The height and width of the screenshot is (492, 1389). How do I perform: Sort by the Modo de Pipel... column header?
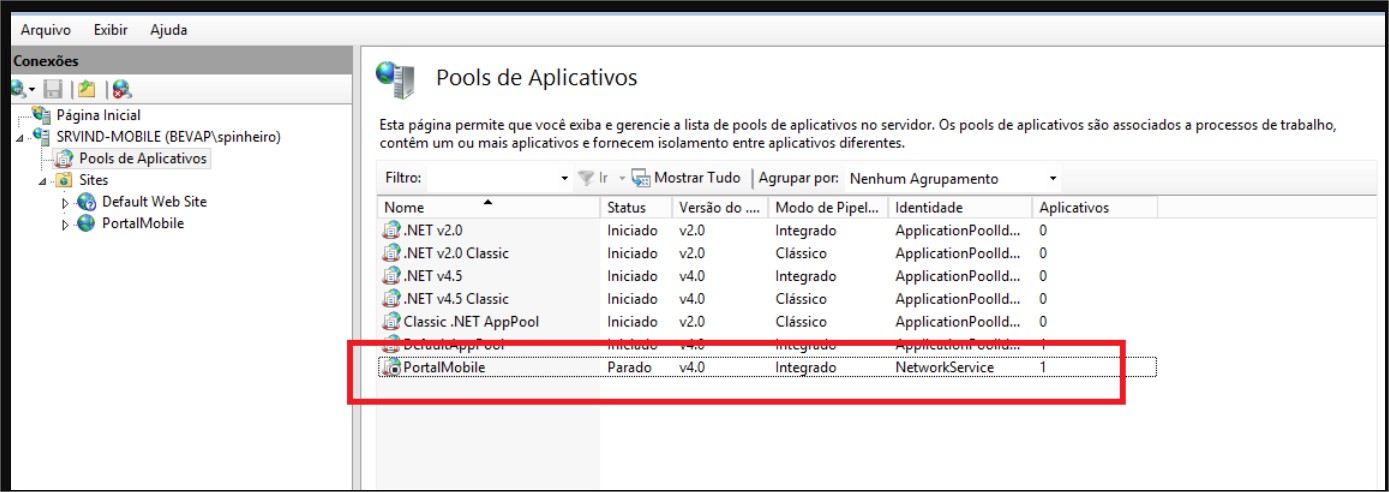(x=829, y=207)
